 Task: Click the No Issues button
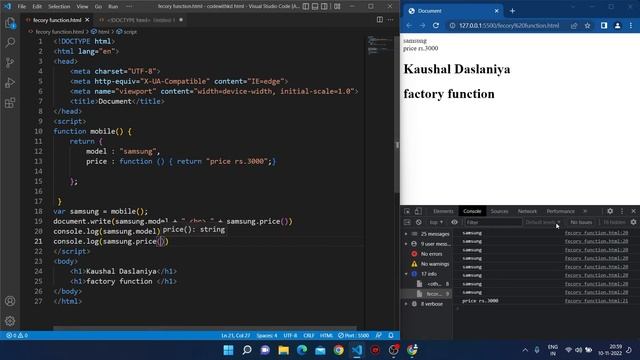click(x=581, y=222)
